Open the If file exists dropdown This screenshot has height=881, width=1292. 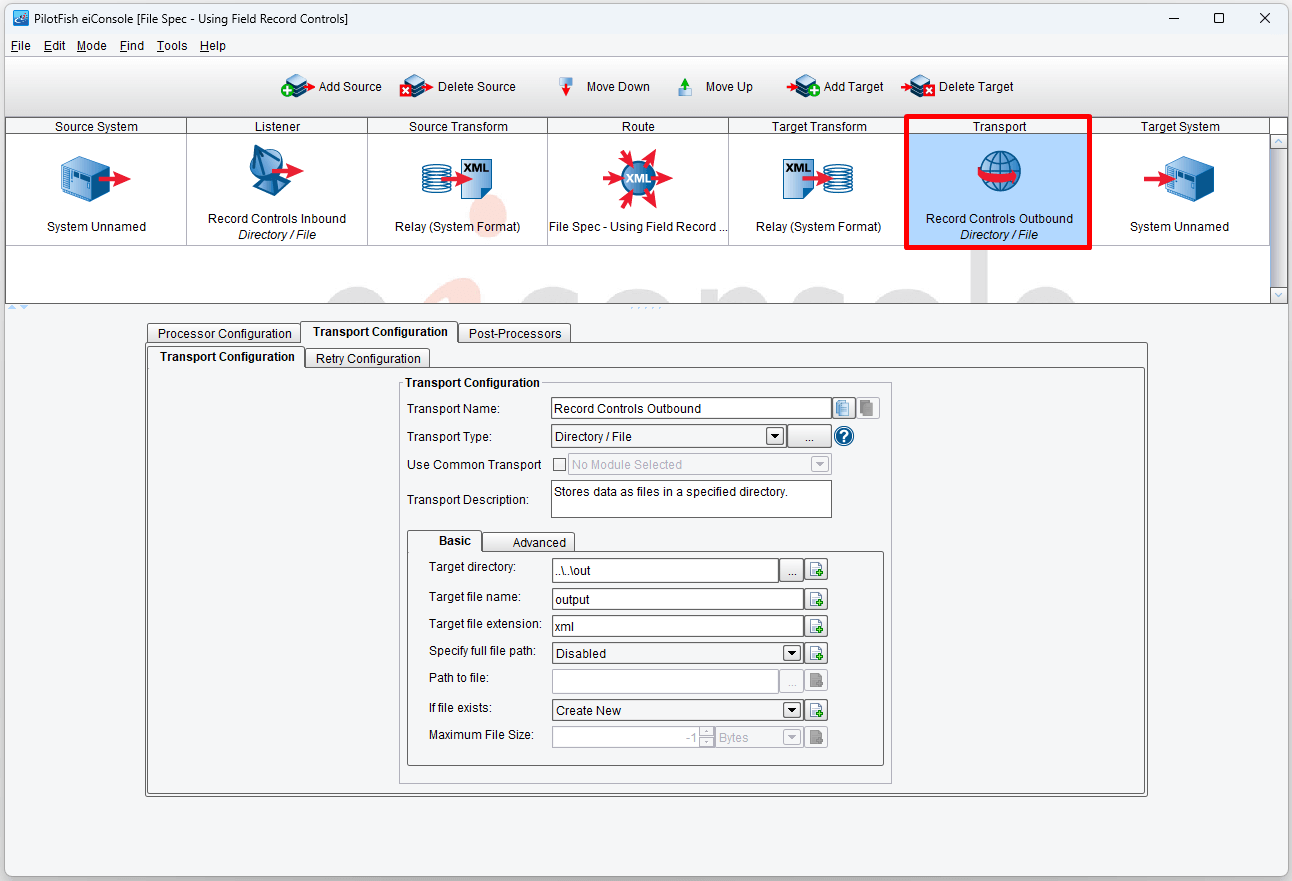click(x=792, y=710)
